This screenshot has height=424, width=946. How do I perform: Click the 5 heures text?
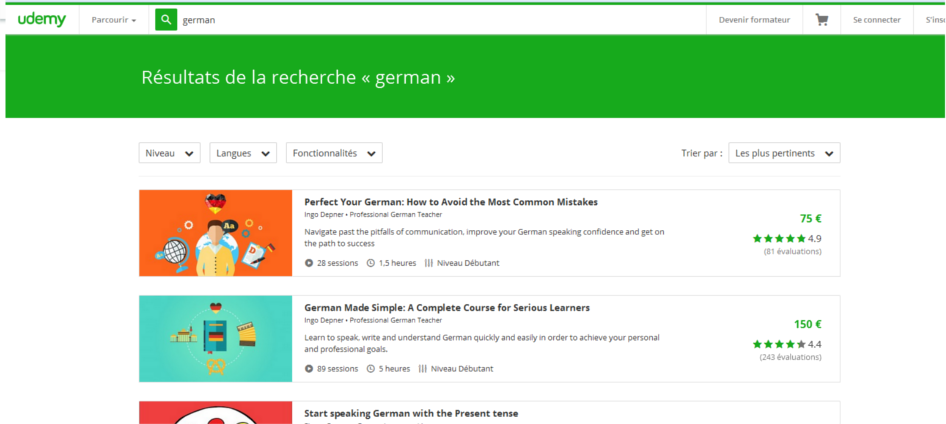(x=395, y=369)
